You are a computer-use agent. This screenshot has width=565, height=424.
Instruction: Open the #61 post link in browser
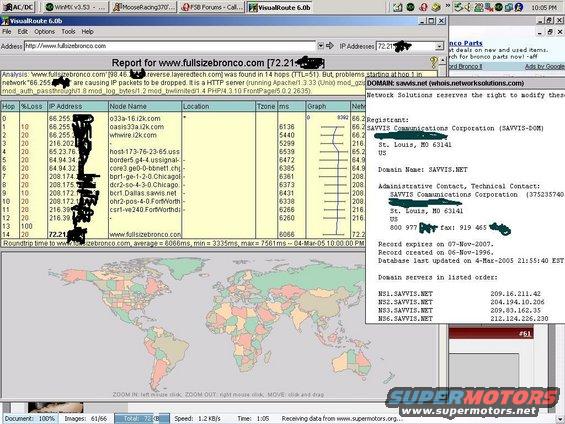point(525,334)
